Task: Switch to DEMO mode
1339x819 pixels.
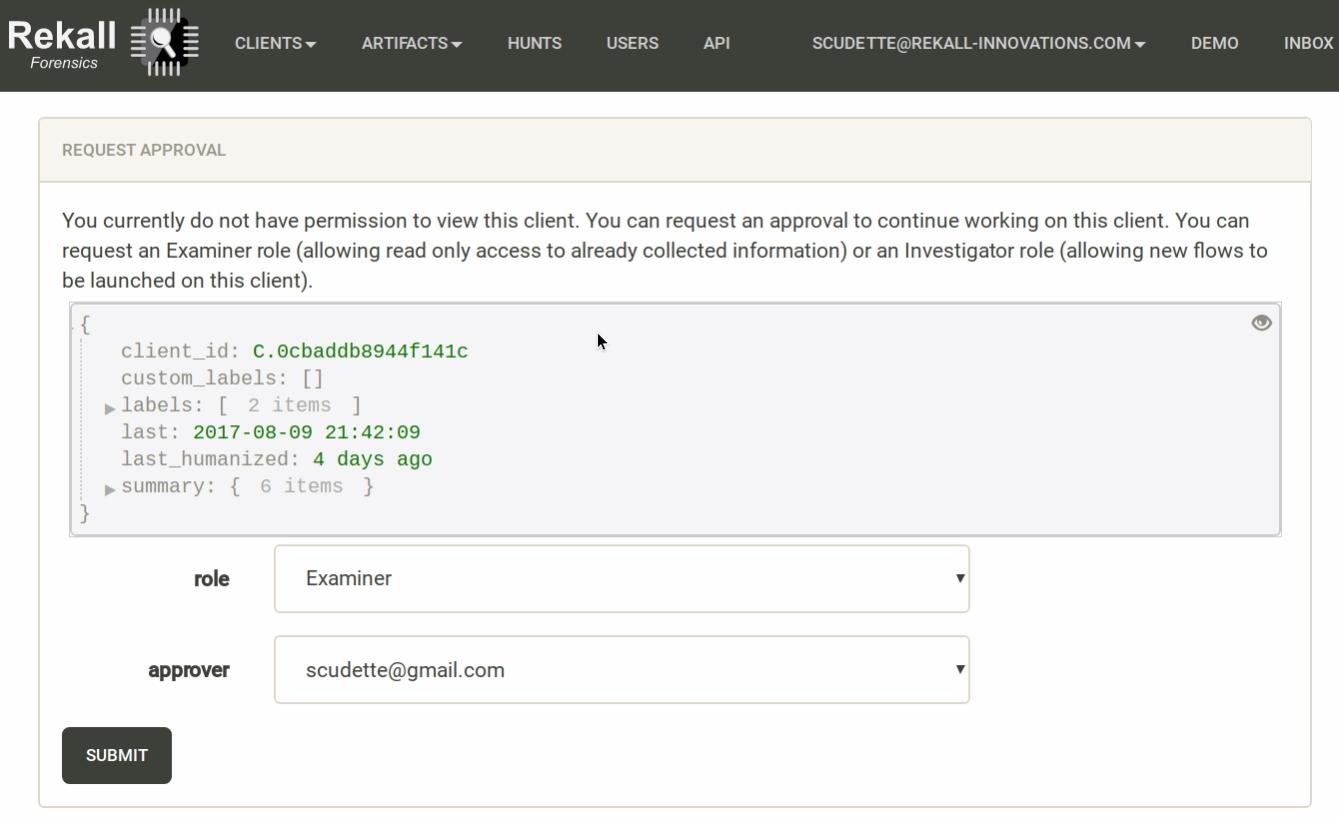Action: point(1214,43)
